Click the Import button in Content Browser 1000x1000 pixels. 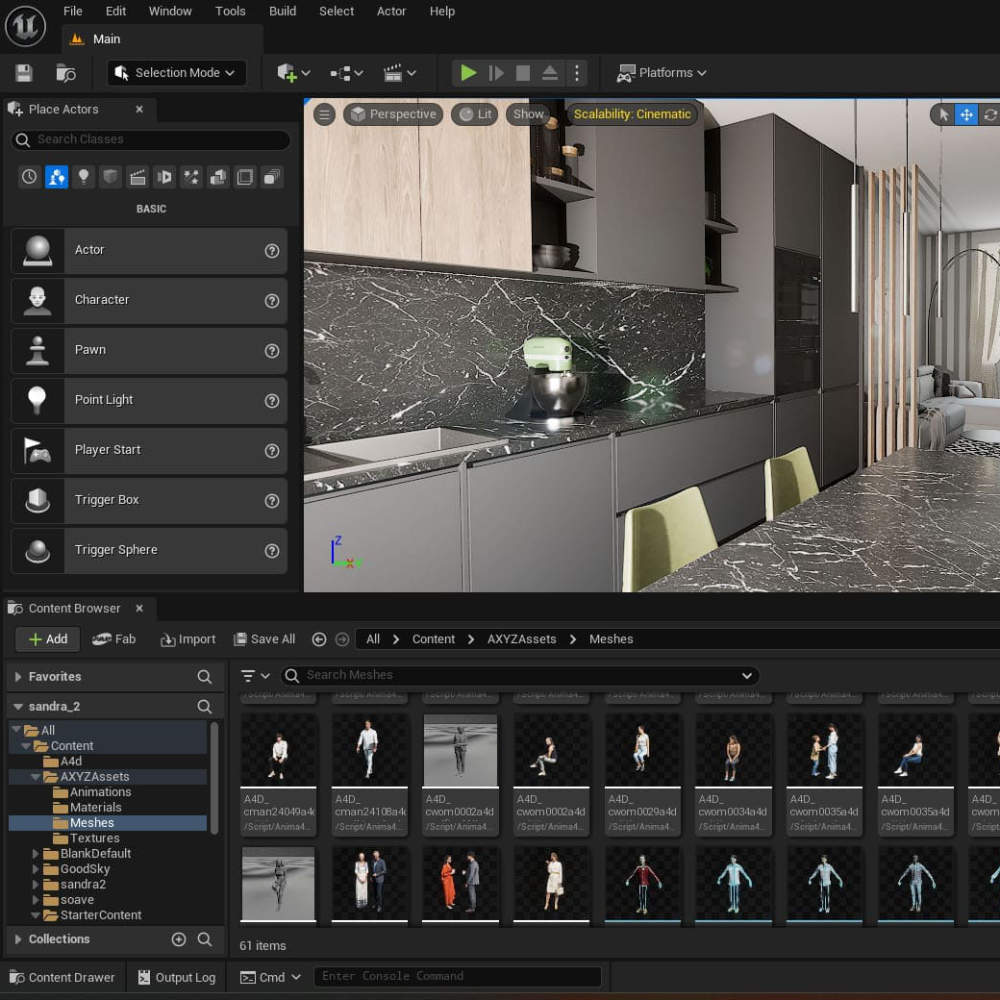187,639
